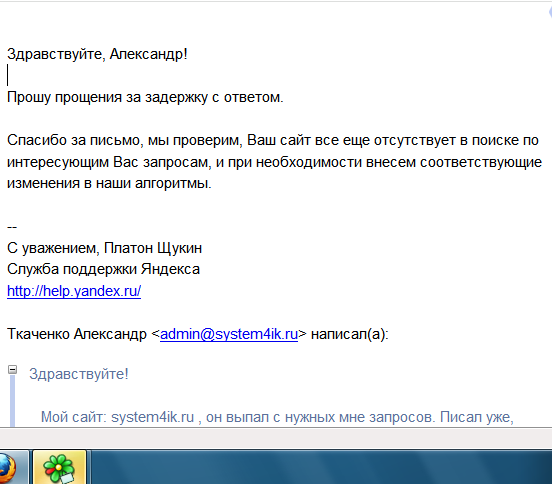Click the word "написал(а):"

[350, 334]
